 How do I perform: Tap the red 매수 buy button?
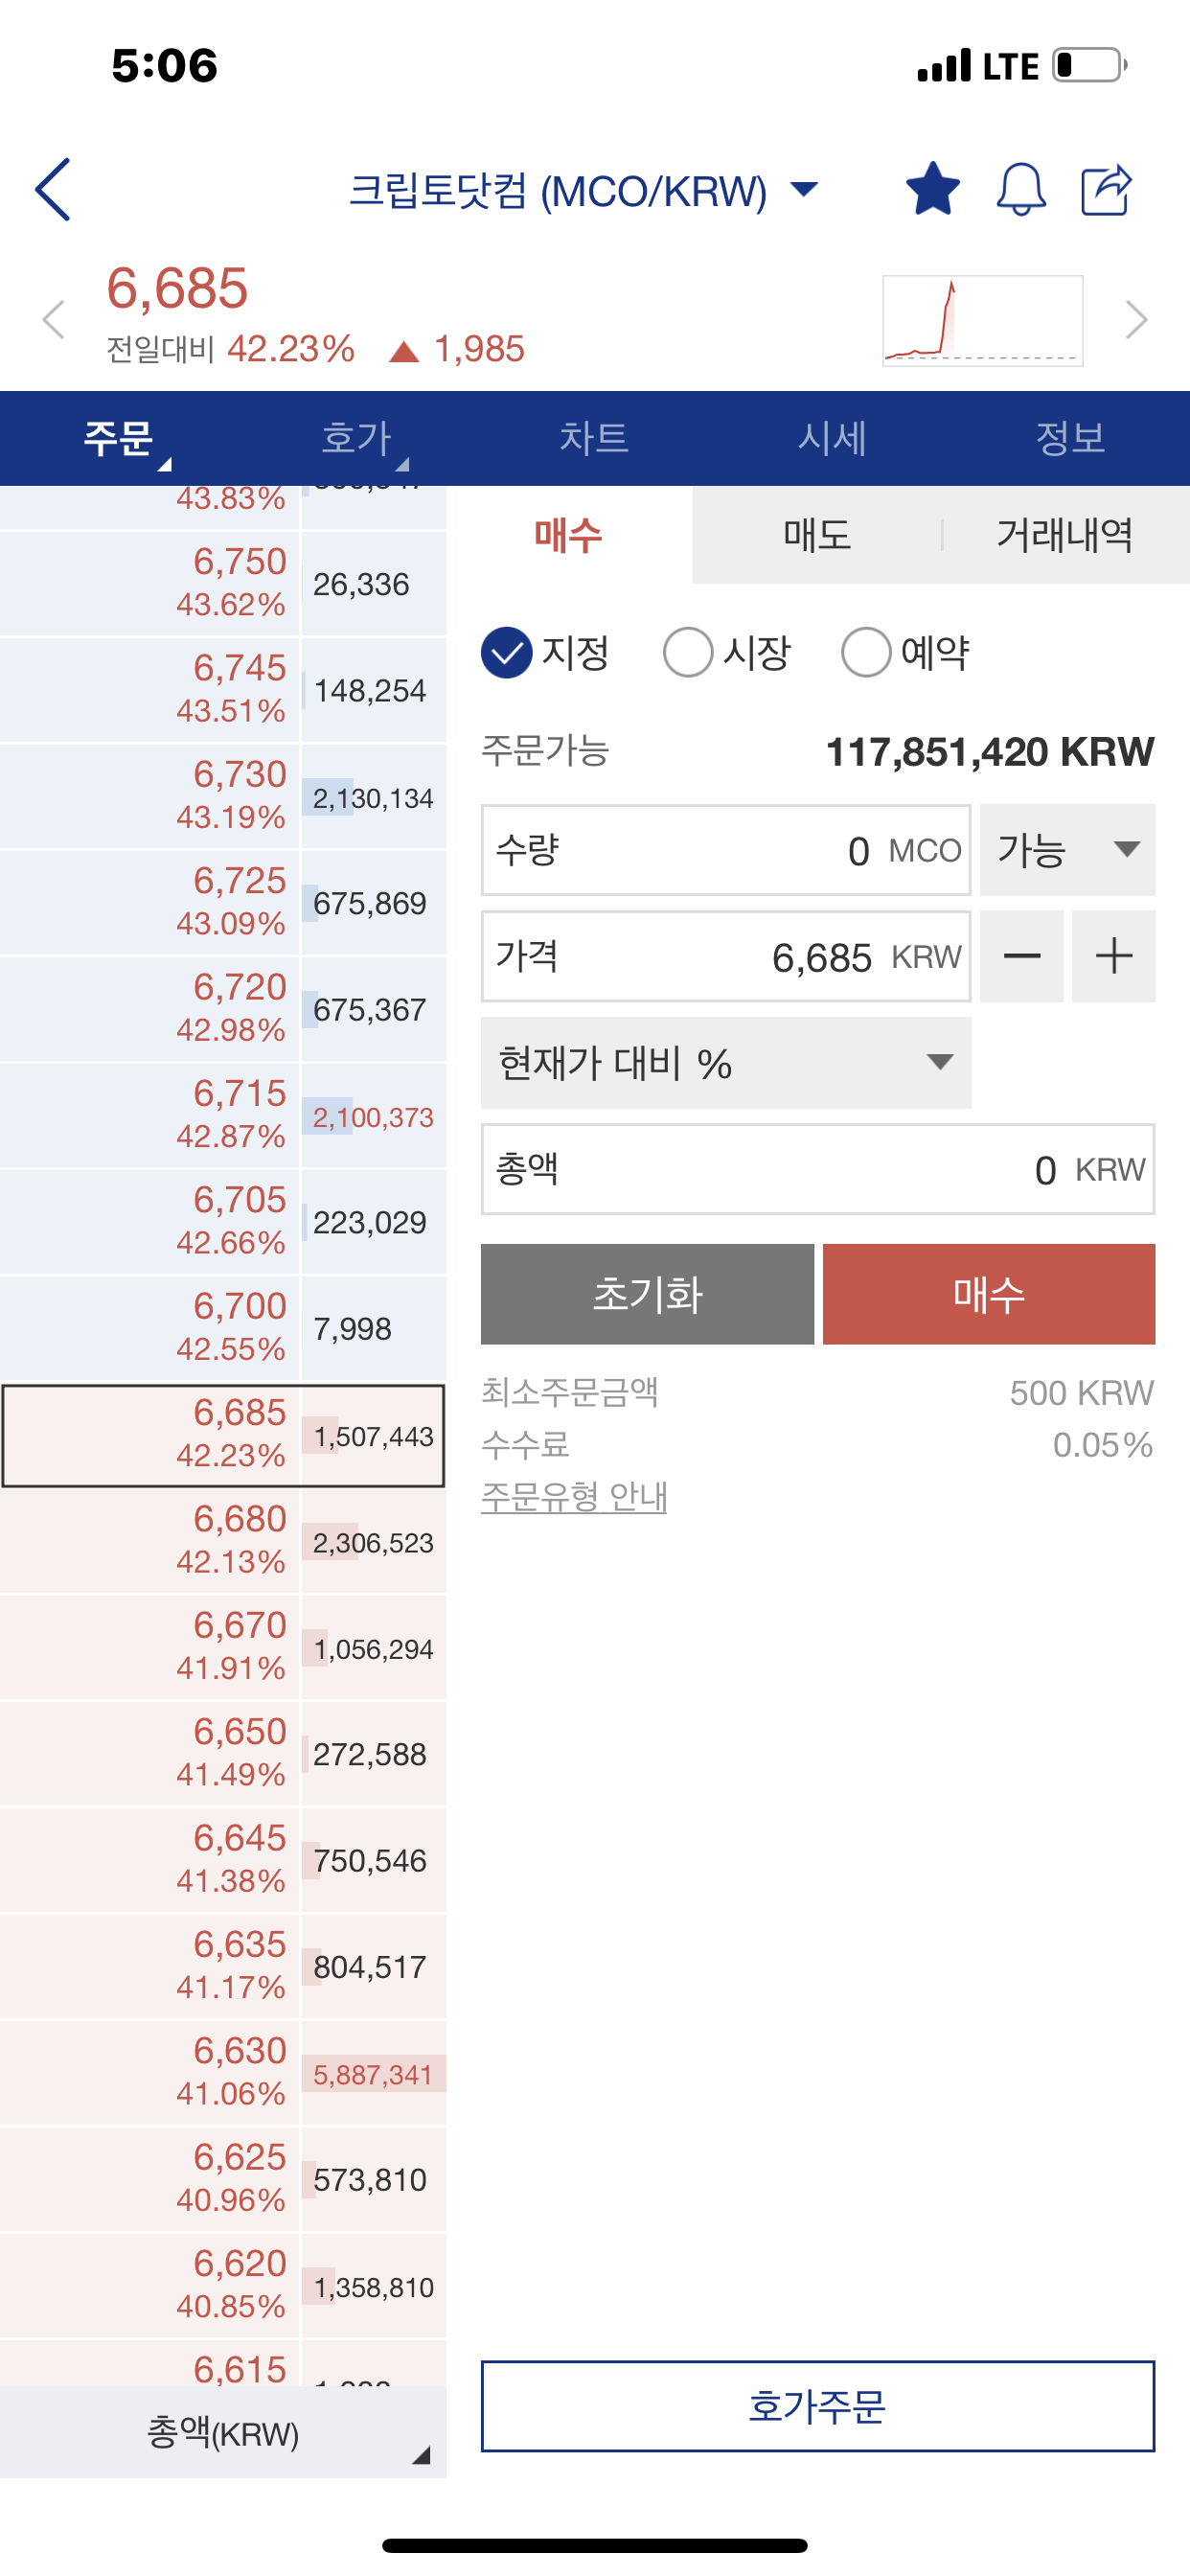pos(988,1294)
